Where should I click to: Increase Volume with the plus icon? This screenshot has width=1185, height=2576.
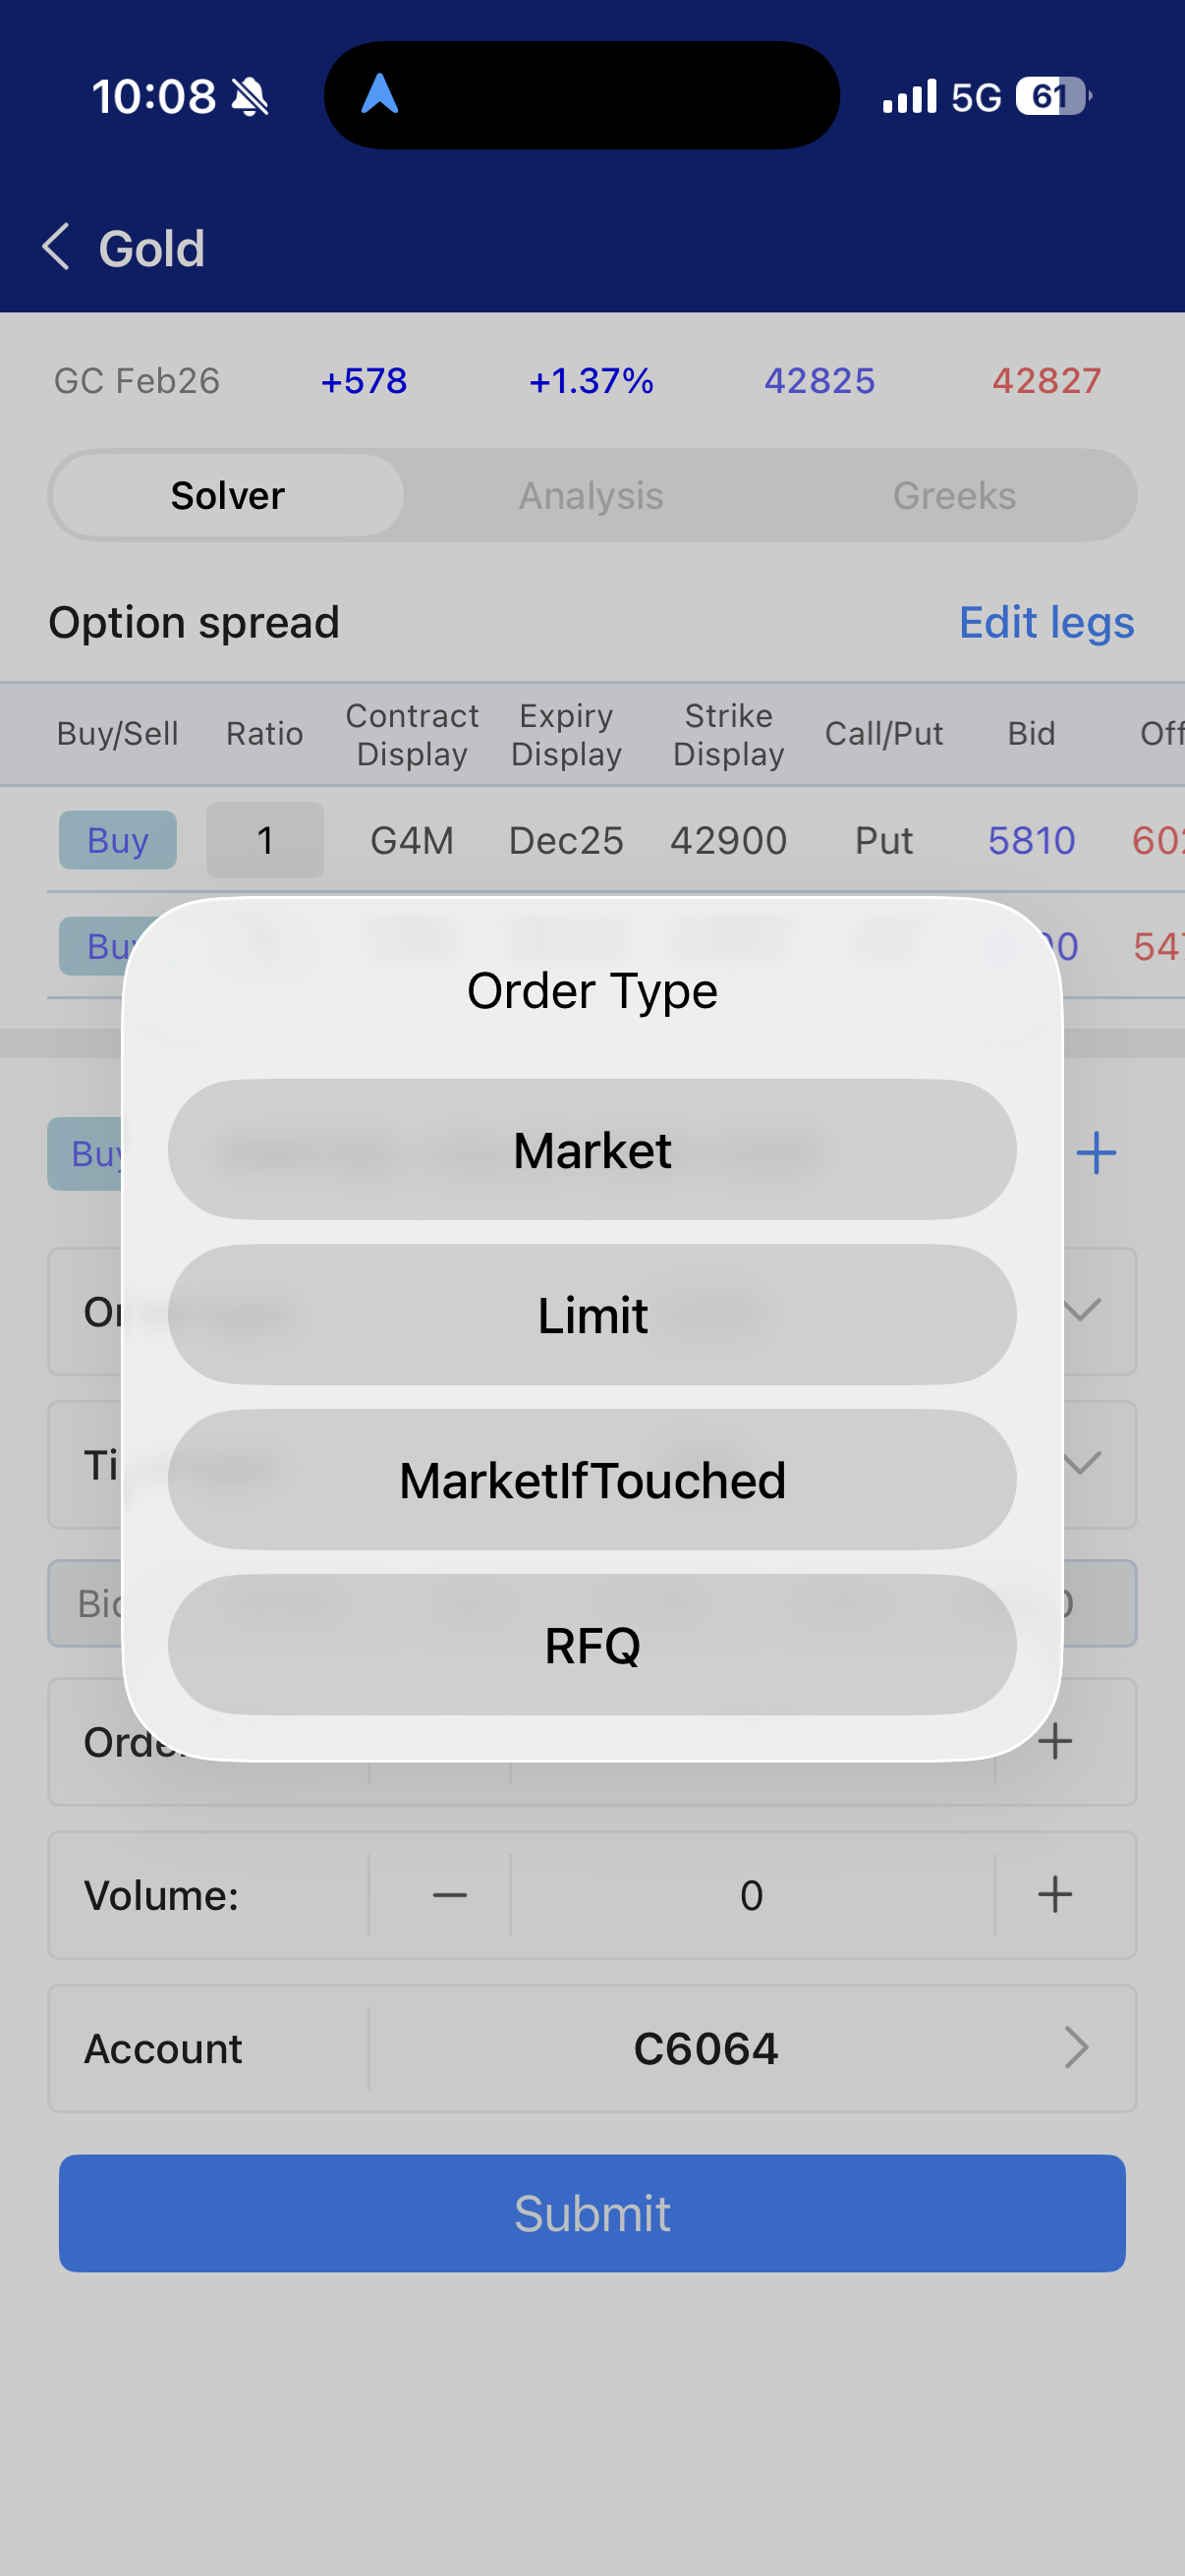pyautogui.click(x=1055, y=1895)
